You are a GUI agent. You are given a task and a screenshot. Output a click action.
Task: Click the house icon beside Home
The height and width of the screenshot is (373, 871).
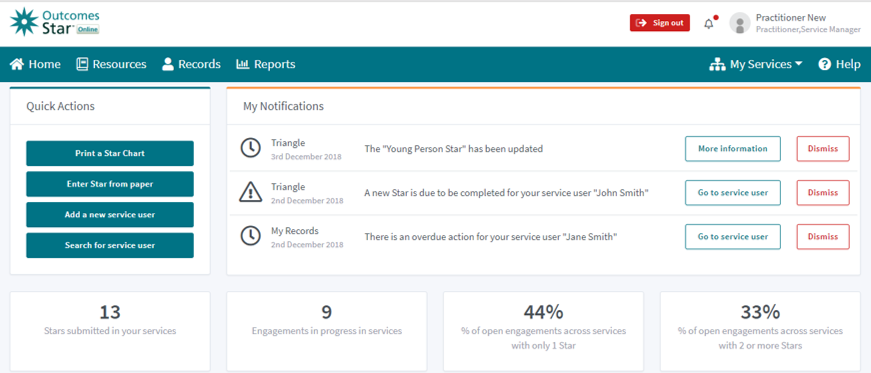(17, 64)
